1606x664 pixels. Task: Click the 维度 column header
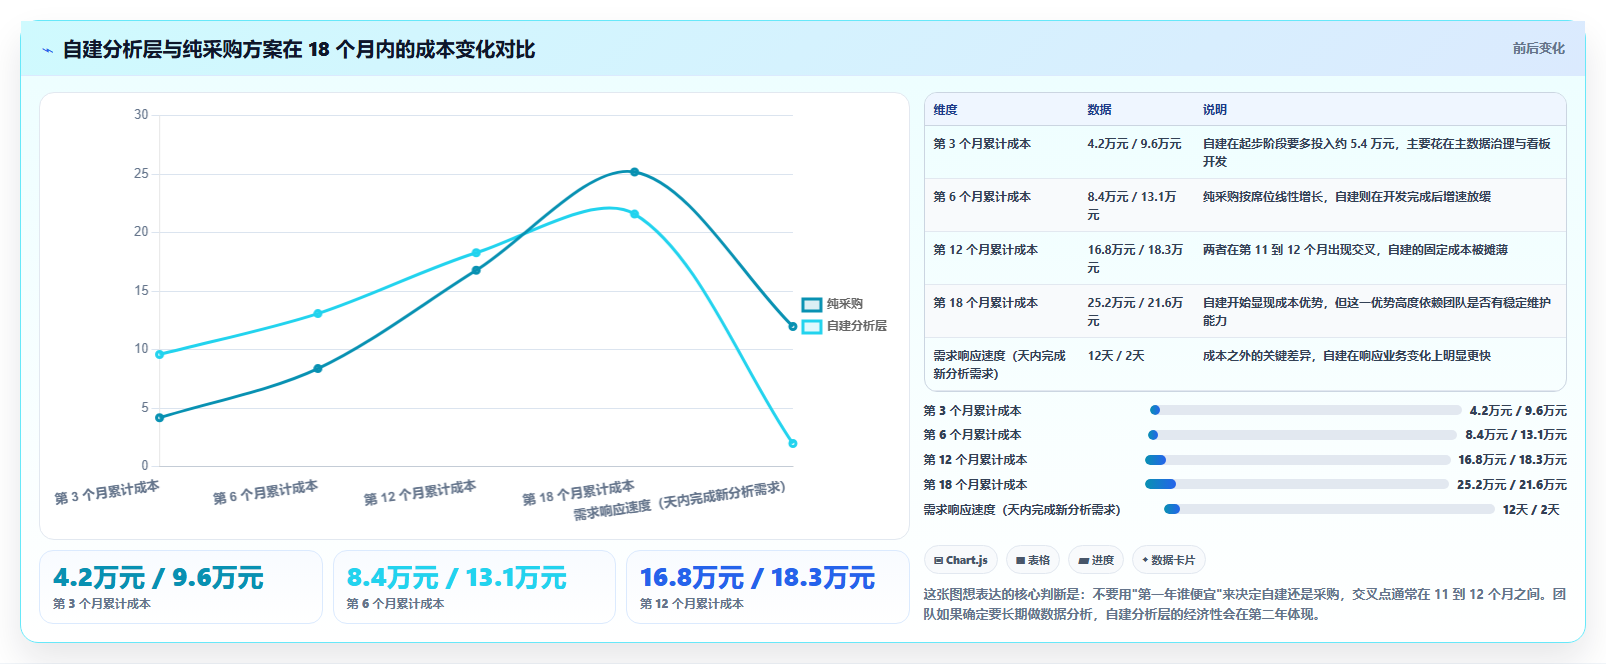945,110
